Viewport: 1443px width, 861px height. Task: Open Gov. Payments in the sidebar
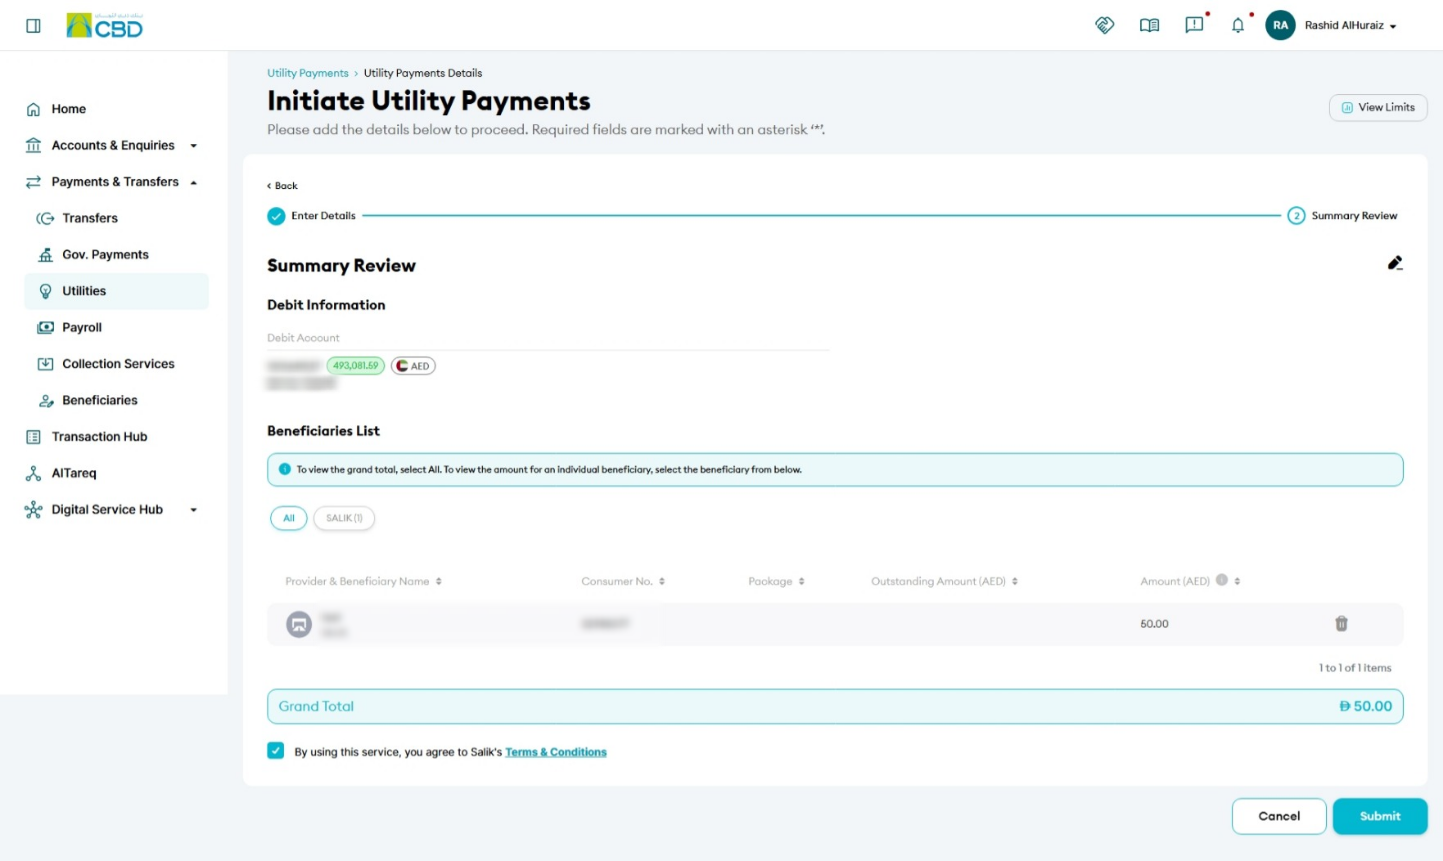[105, 255]
